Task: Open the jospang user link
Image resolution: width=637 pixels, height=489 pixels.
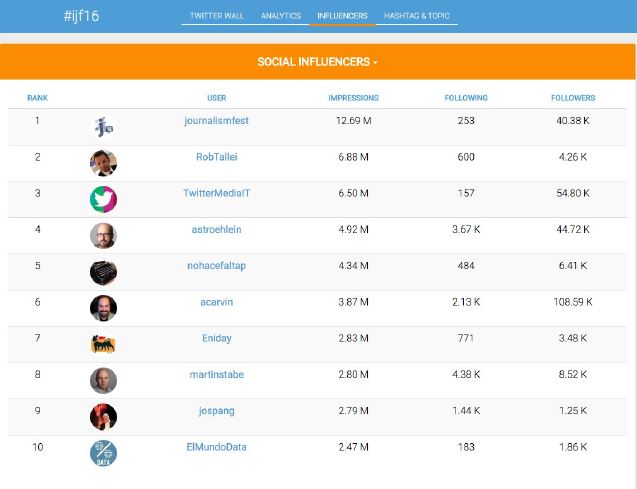Action: tap(217, 411)
